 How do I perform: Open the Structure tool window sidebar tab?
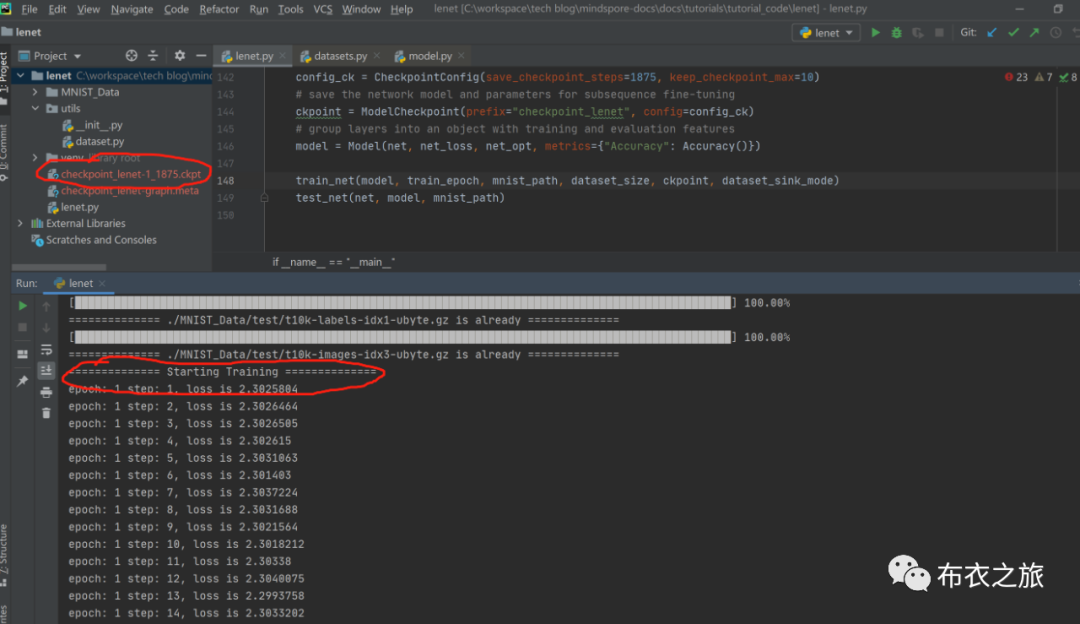[4, 554]
